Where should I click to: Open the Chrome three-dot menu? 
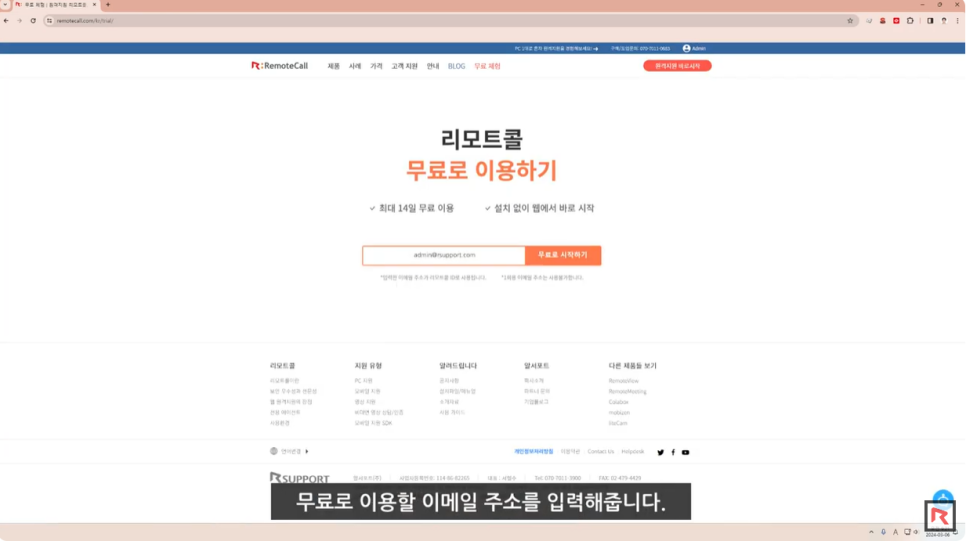tap(957, 20)
